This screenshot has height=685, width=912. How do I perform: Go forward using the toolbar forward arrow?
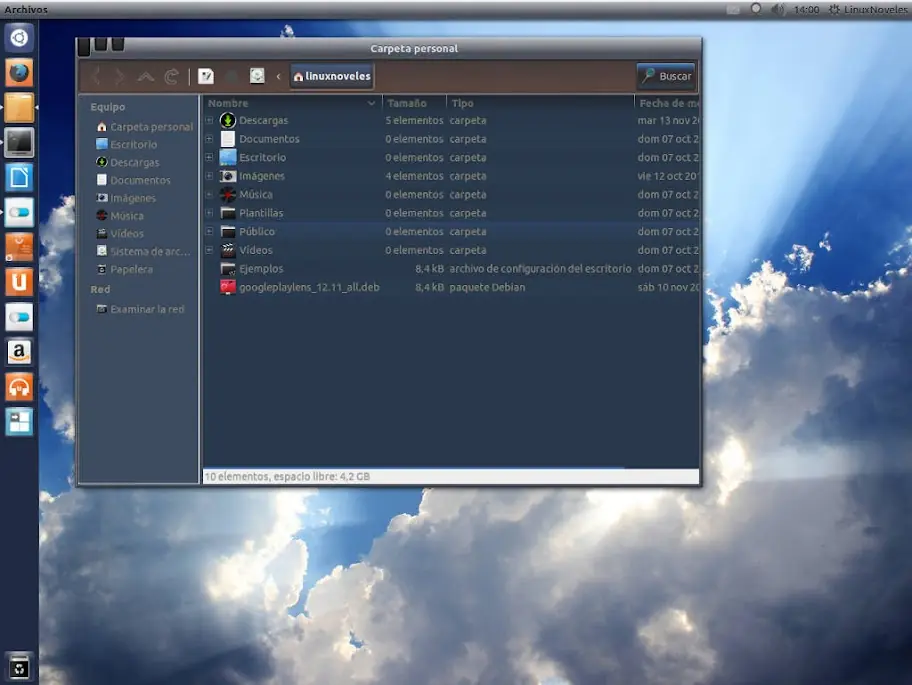coord(120,76)
